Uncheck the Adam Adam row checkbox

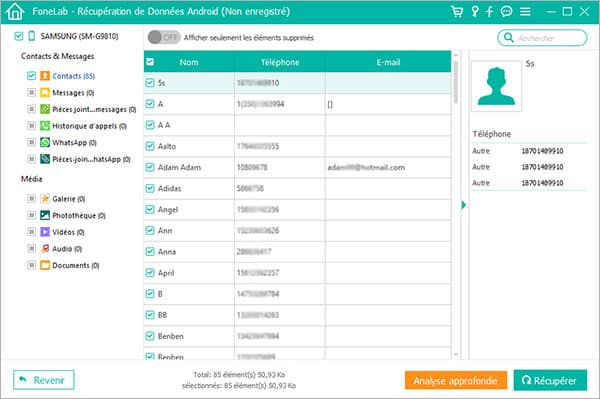[x=150, y=167]
